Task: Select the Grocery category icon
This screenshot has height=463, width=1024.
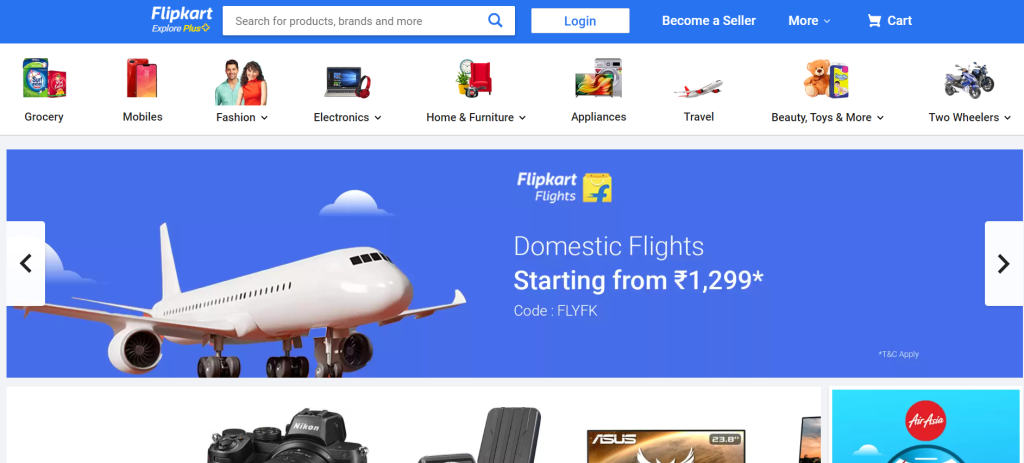Action: point(44,78)
